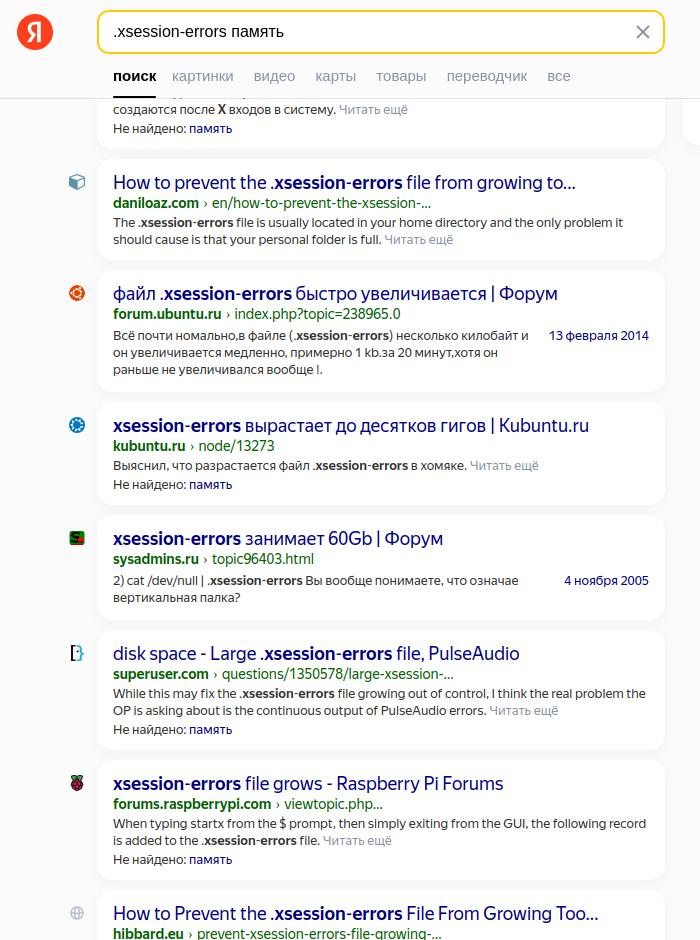The height and width of the screenshot is (940, 700).
Task: Go to the товары tab
Action: tap(401, 76)
